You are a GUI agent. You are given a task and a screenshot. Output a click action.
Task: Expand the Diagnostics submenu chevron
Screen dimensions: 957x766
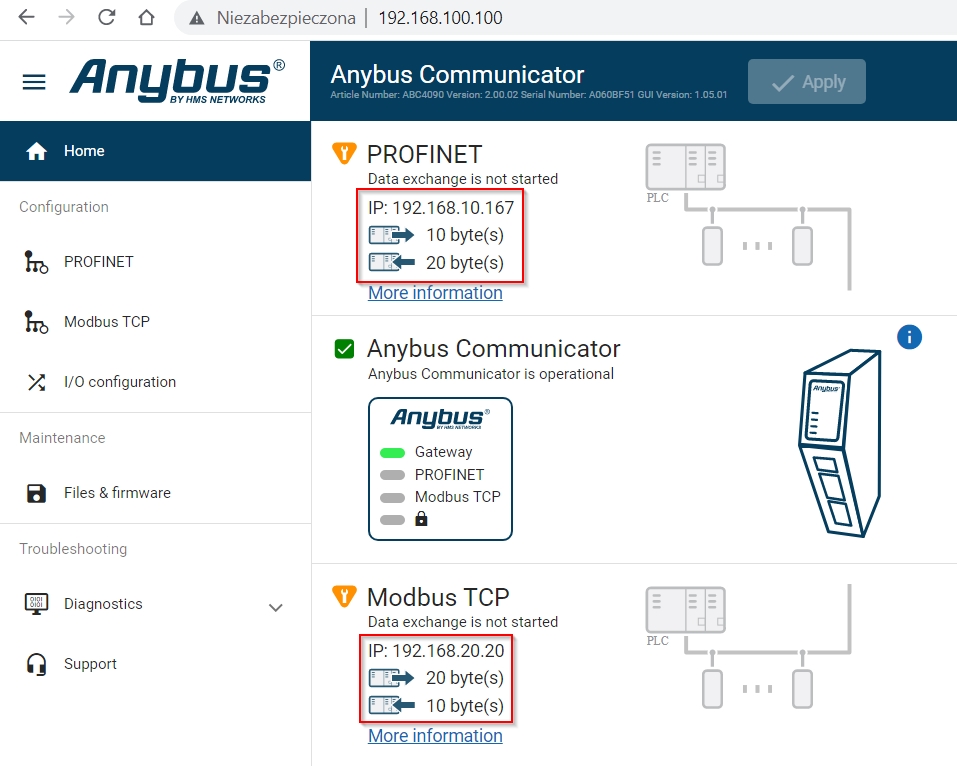[276, 607]
